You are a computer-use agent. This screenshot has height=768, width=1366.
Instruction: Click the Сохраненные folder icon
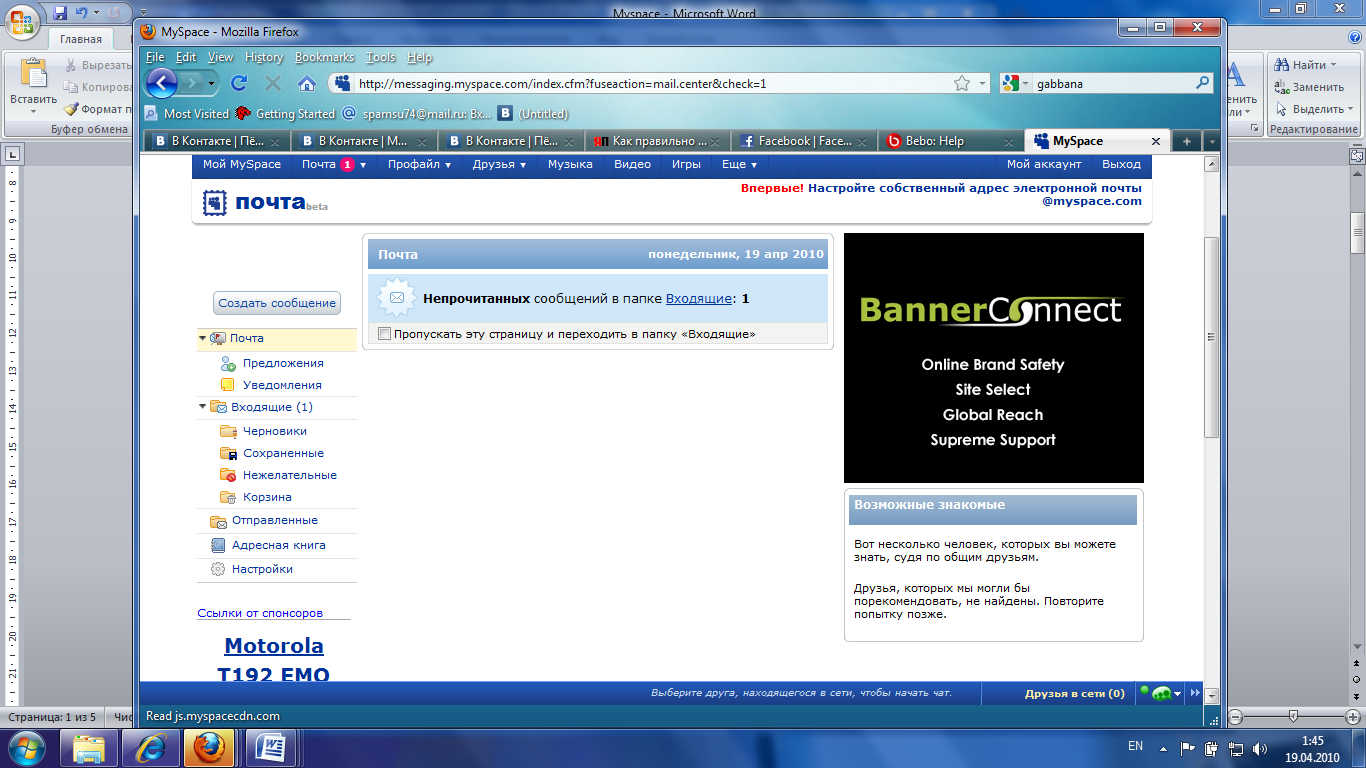tap(227, 453)
